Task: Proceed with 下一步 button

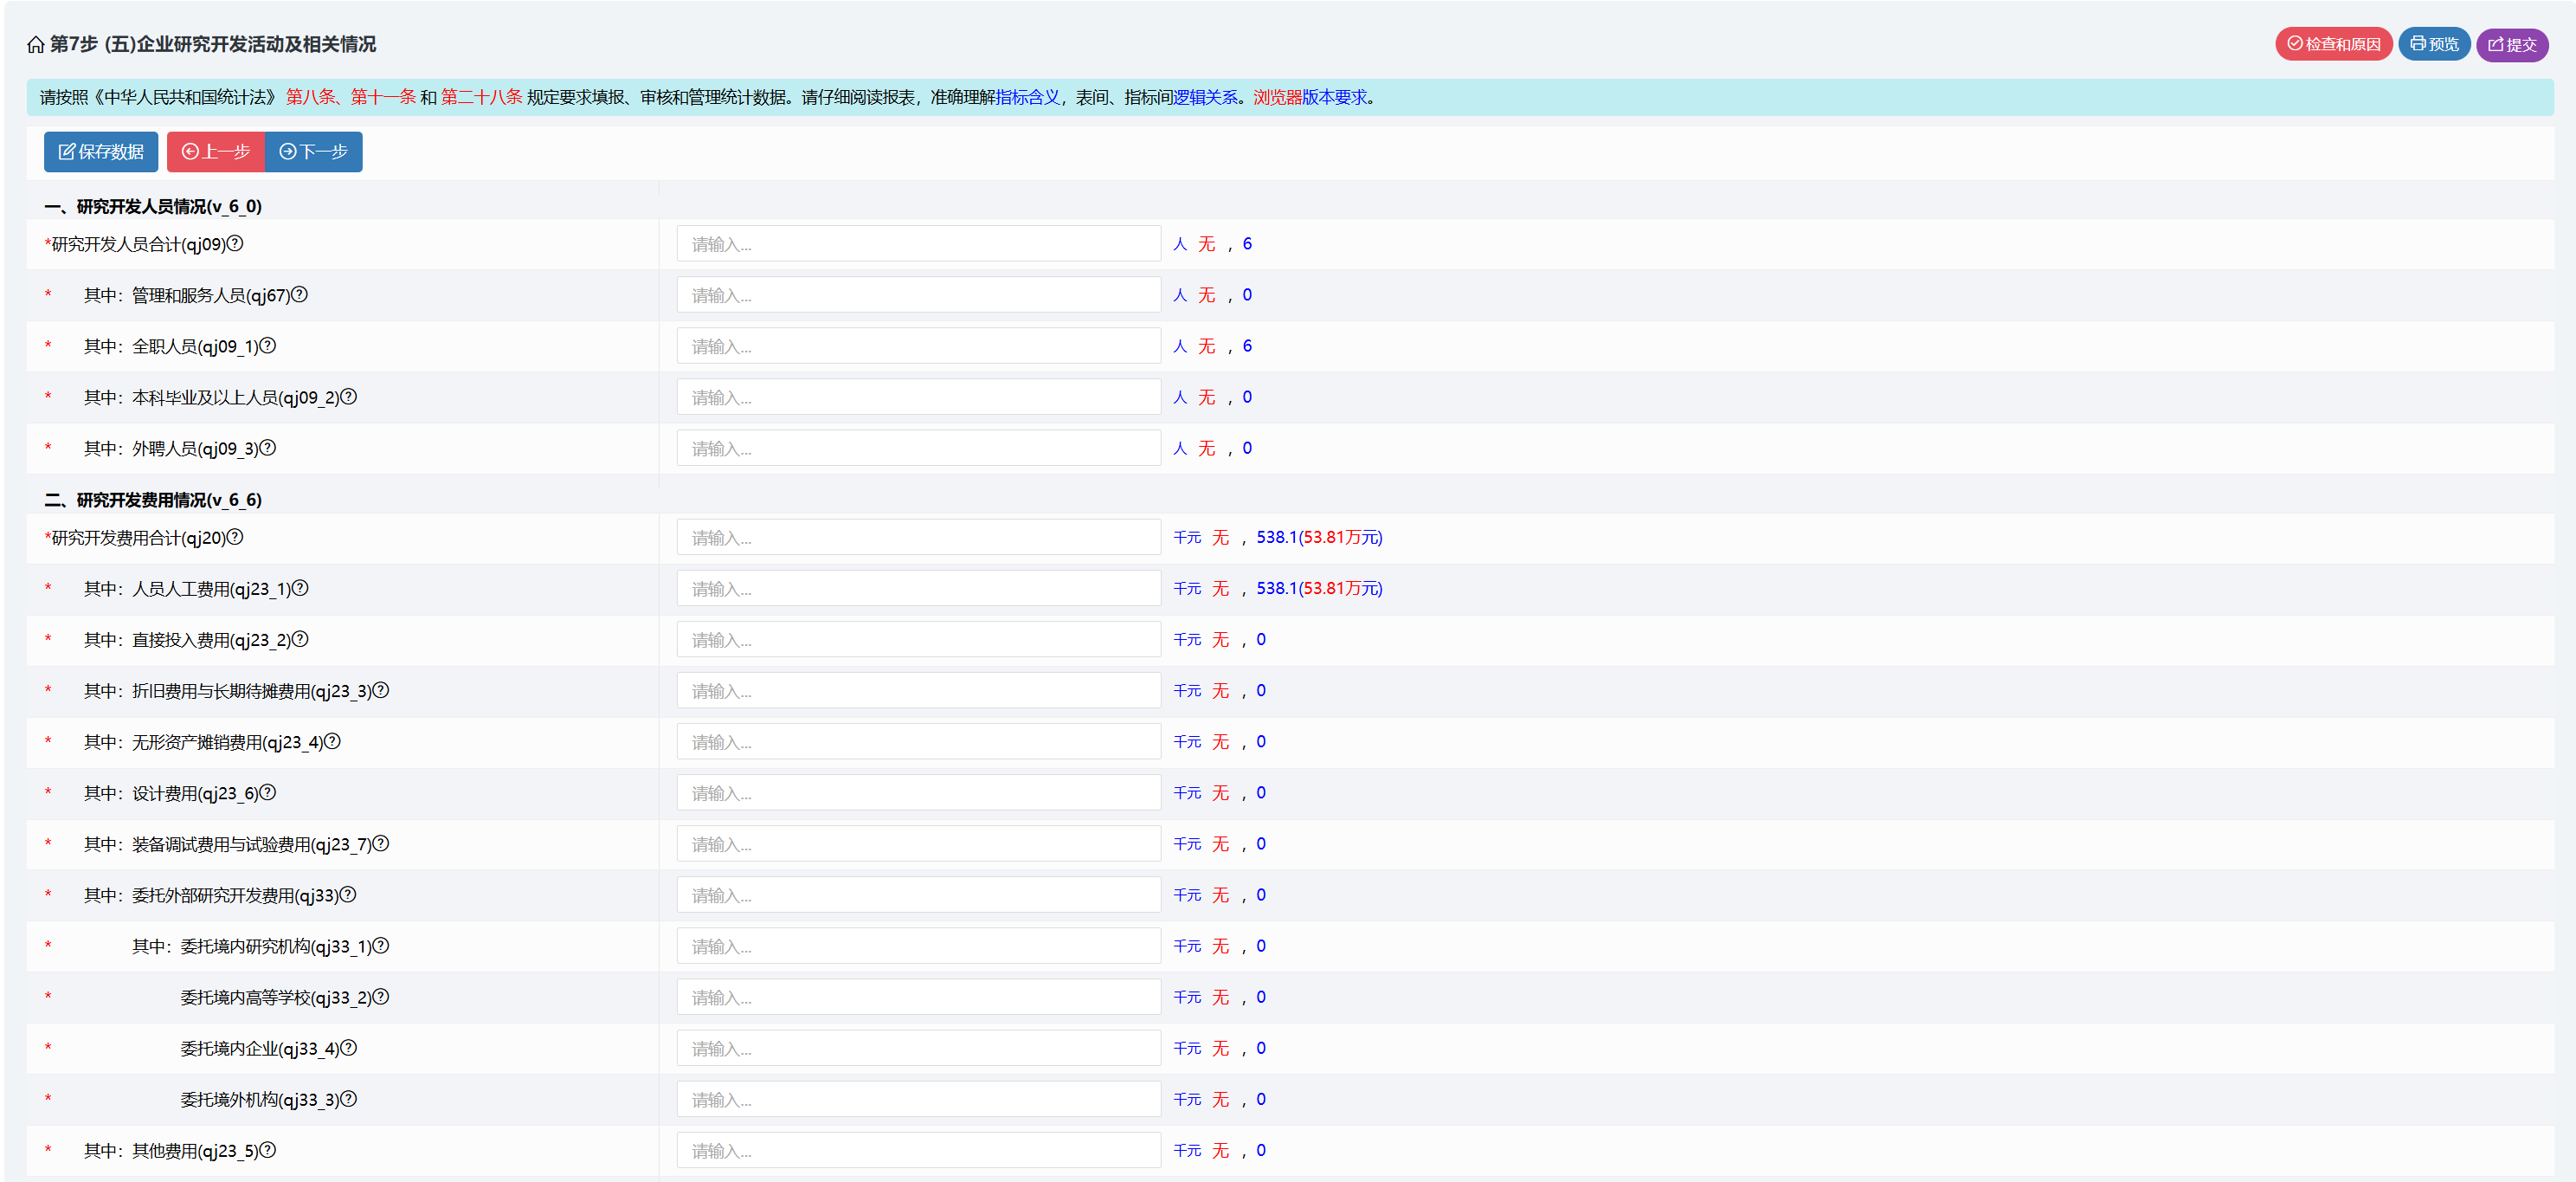Action: tap(314, 152)
